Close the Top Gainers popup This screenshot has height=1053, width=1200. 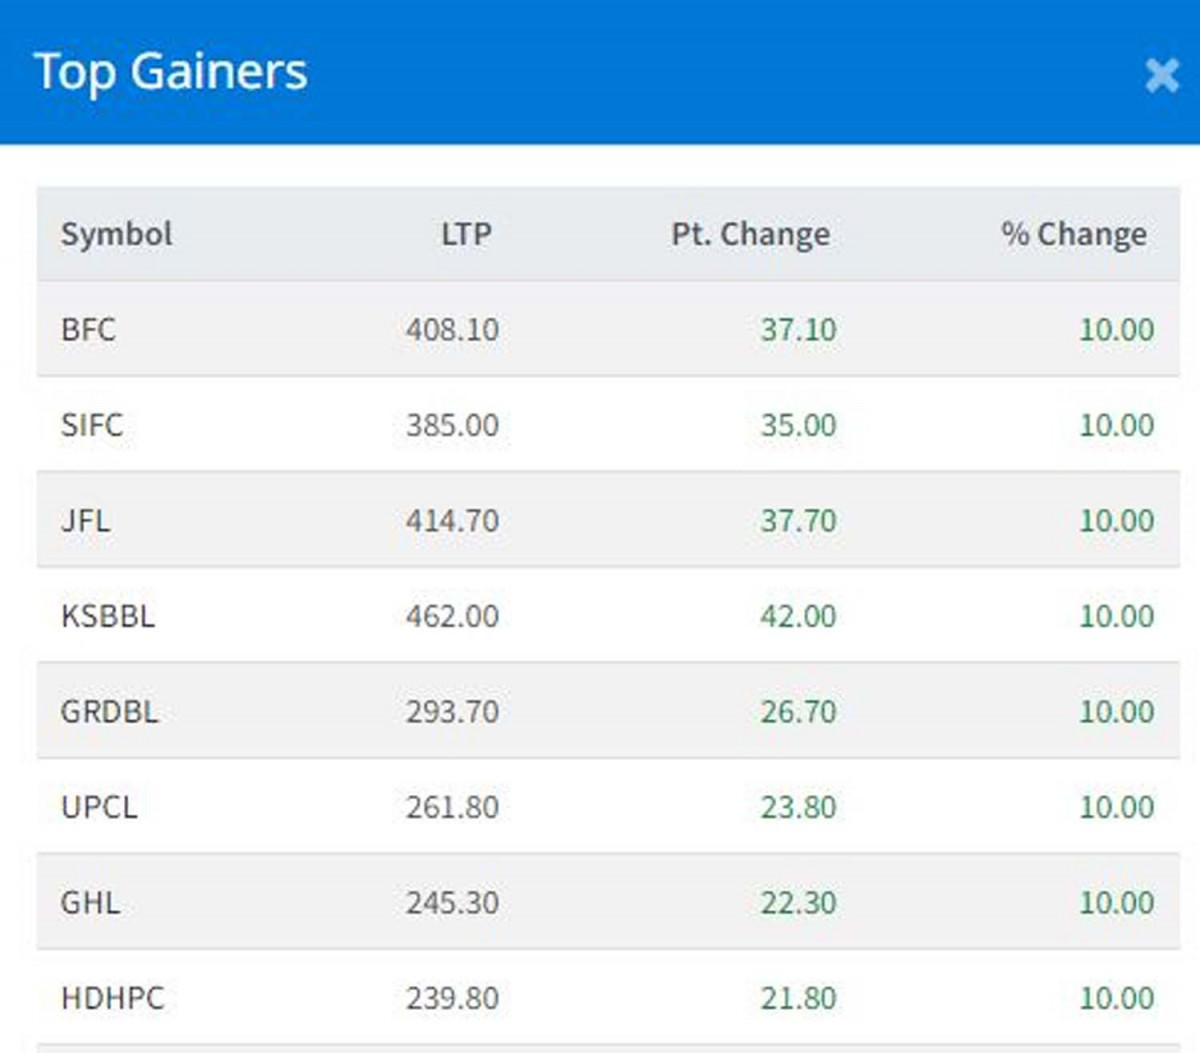pyautogui.click(x=1161, y=75)
